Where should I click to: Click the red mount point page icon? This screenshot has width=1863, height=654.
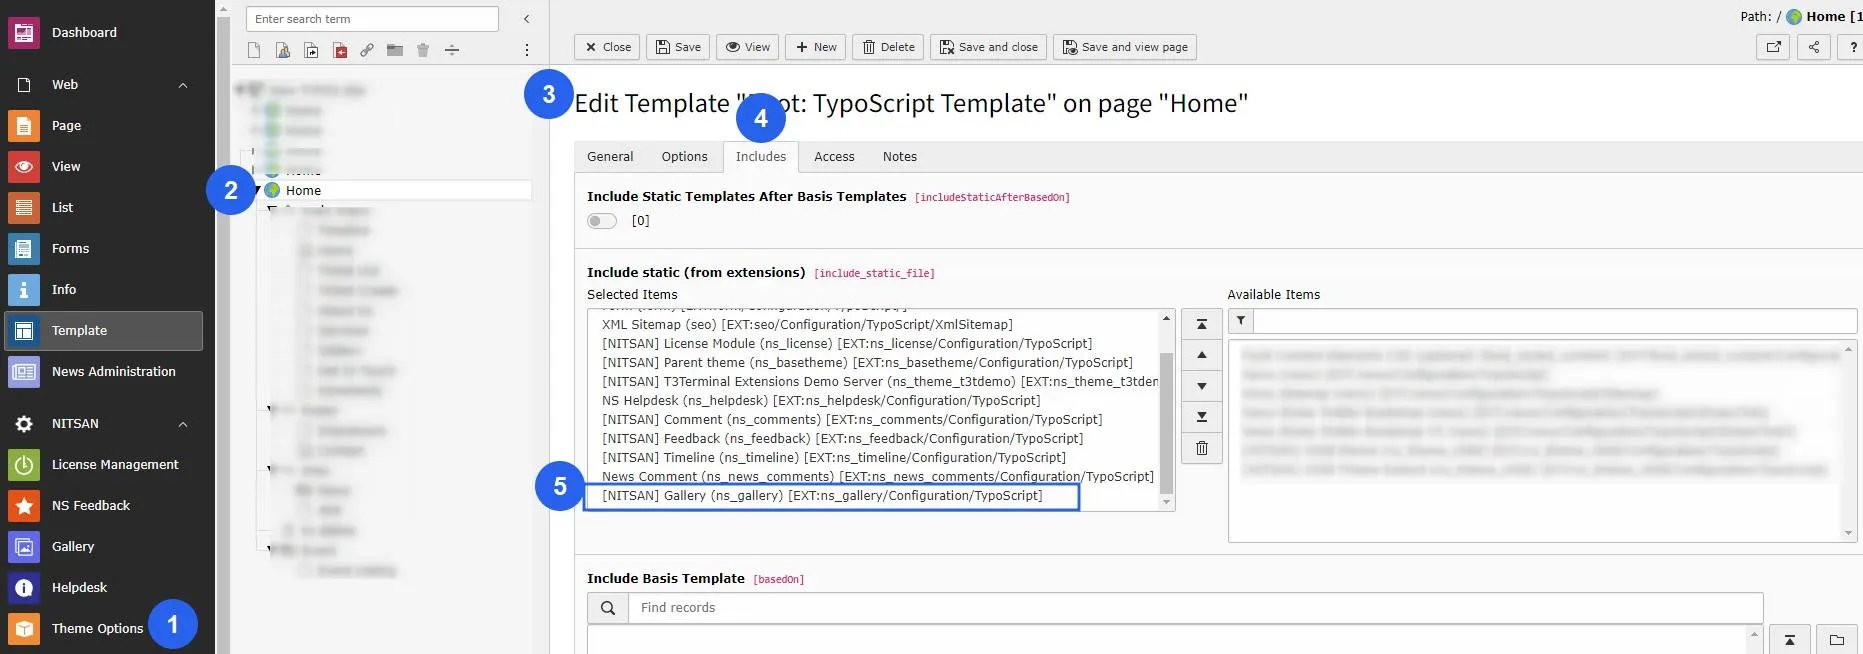pos(340,50)
